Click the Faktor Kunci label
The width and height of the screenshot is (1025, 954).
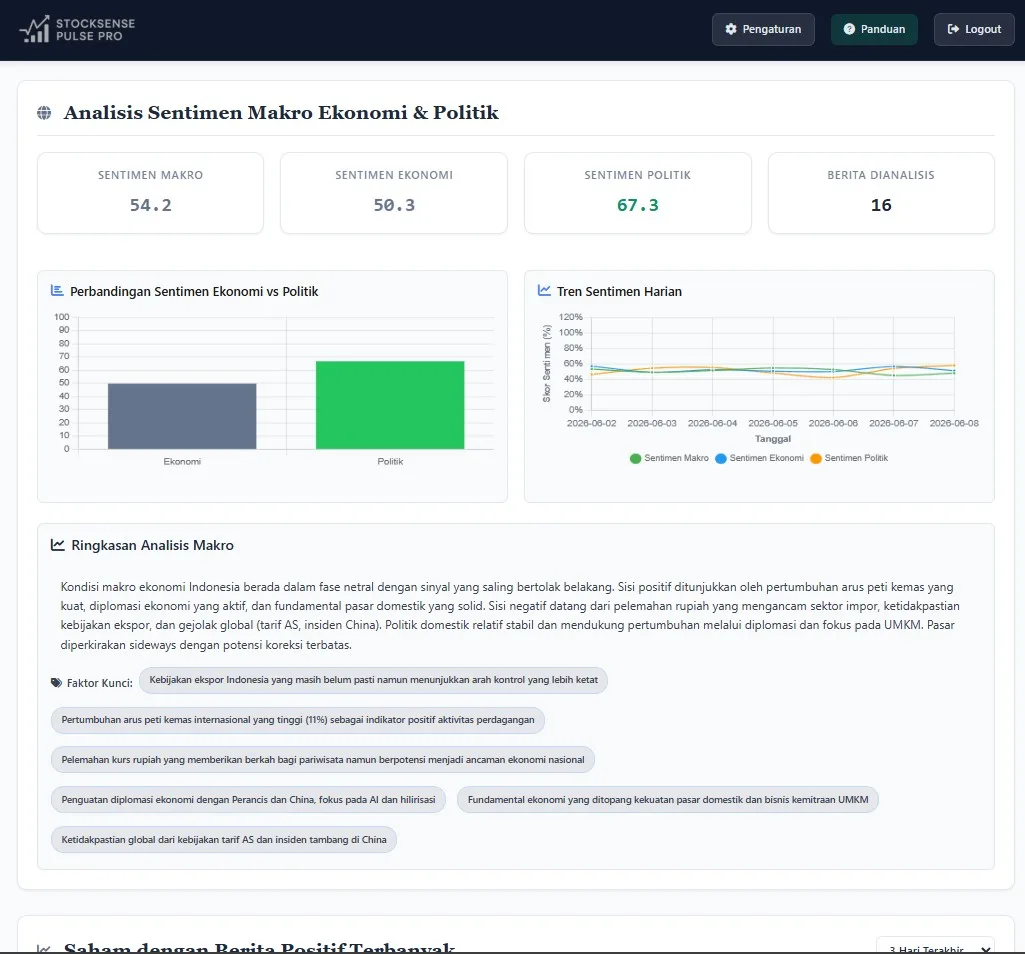[x=99, y=683]
